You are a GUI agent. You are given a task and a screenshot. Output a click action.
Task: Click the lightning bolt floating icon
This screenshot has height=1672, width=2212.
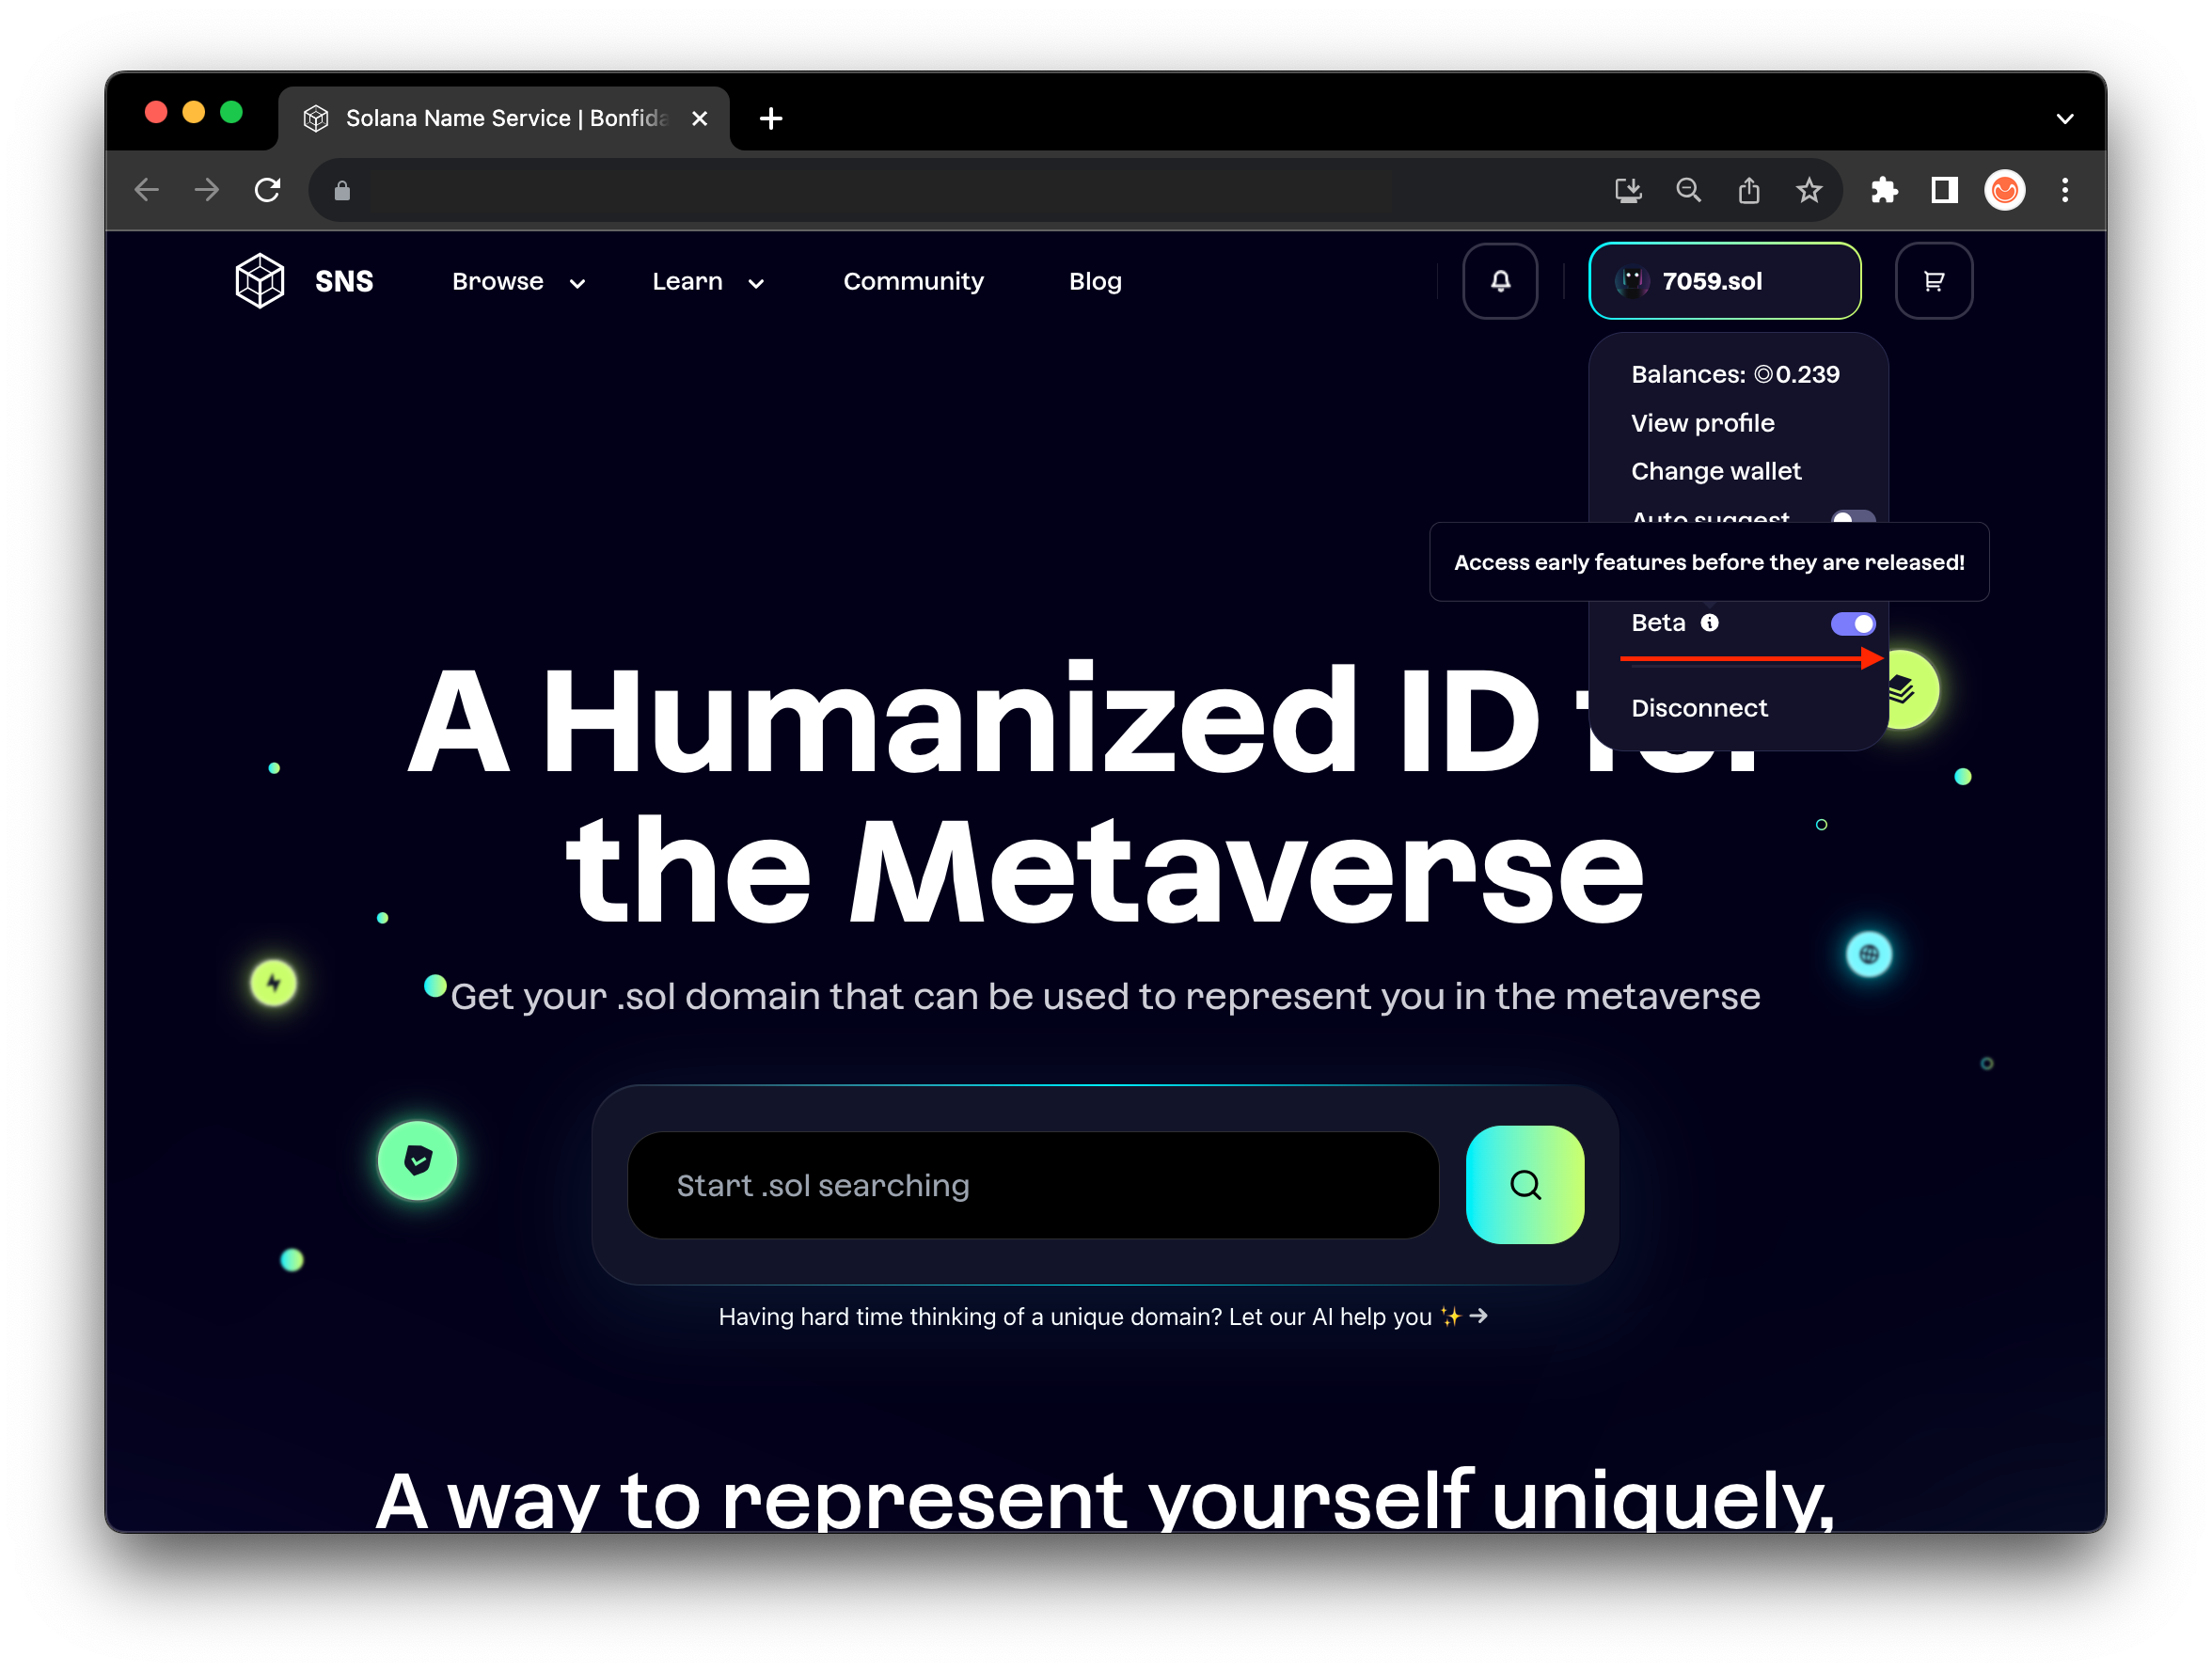274,983
